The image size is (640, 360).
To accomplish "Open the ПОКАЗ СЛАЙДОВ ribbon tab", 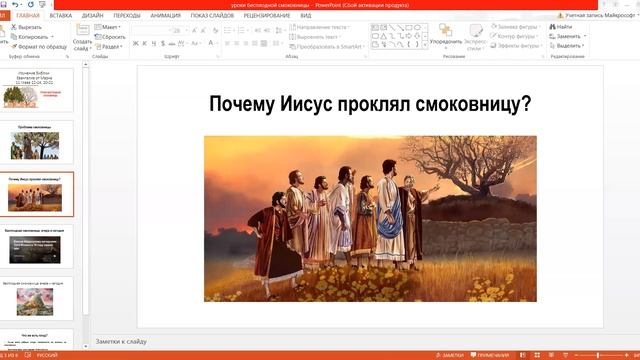I will [212, 16].
